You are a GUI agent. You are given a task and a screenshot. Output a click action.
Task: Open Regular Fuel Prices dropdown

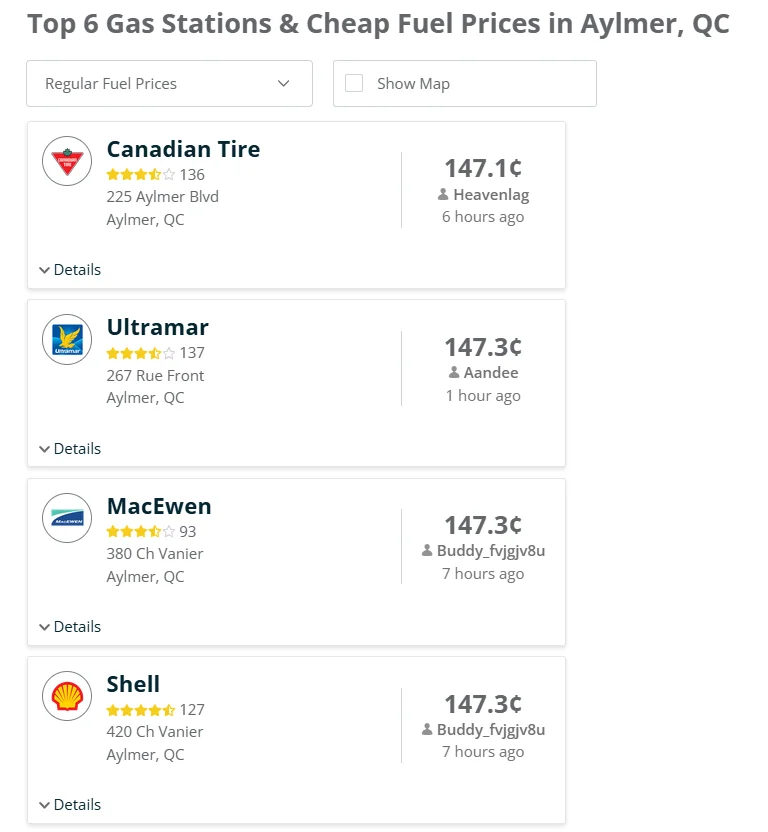(x=169, y=84)
